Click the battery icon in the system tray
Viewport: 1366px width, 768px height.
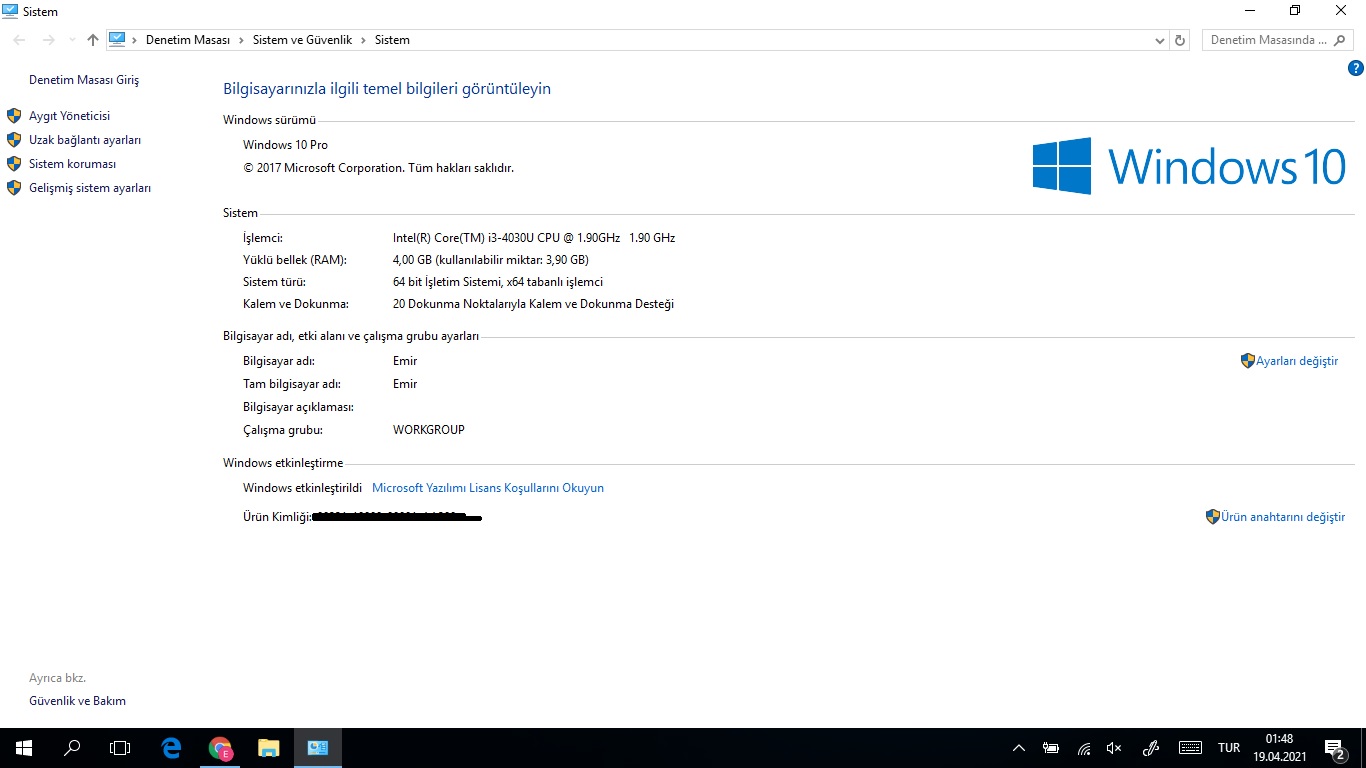click(x=1051, y=748)
